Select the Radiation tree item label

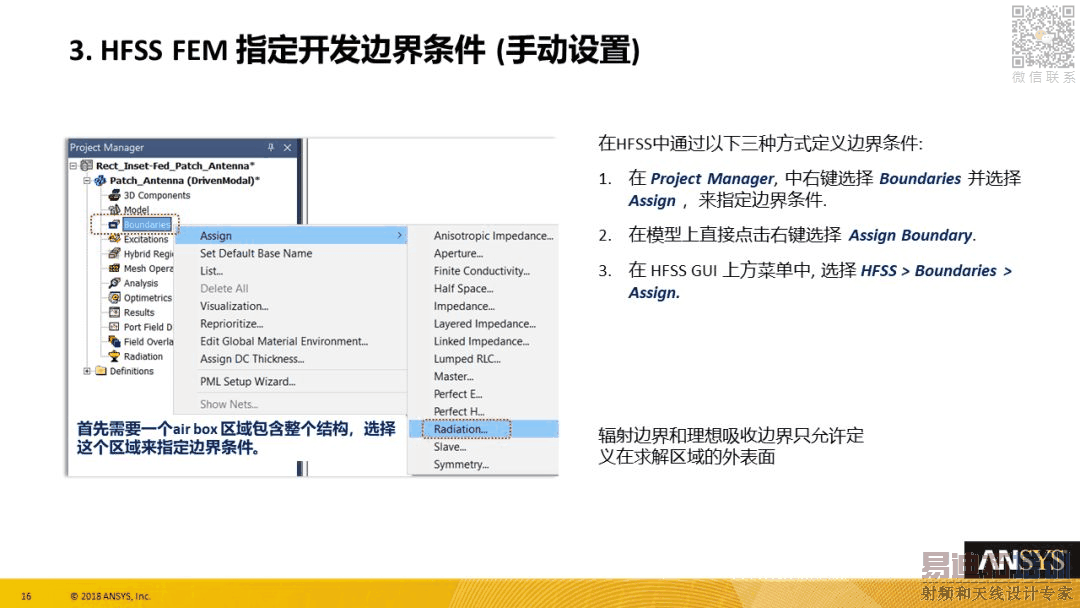(143, 357)
